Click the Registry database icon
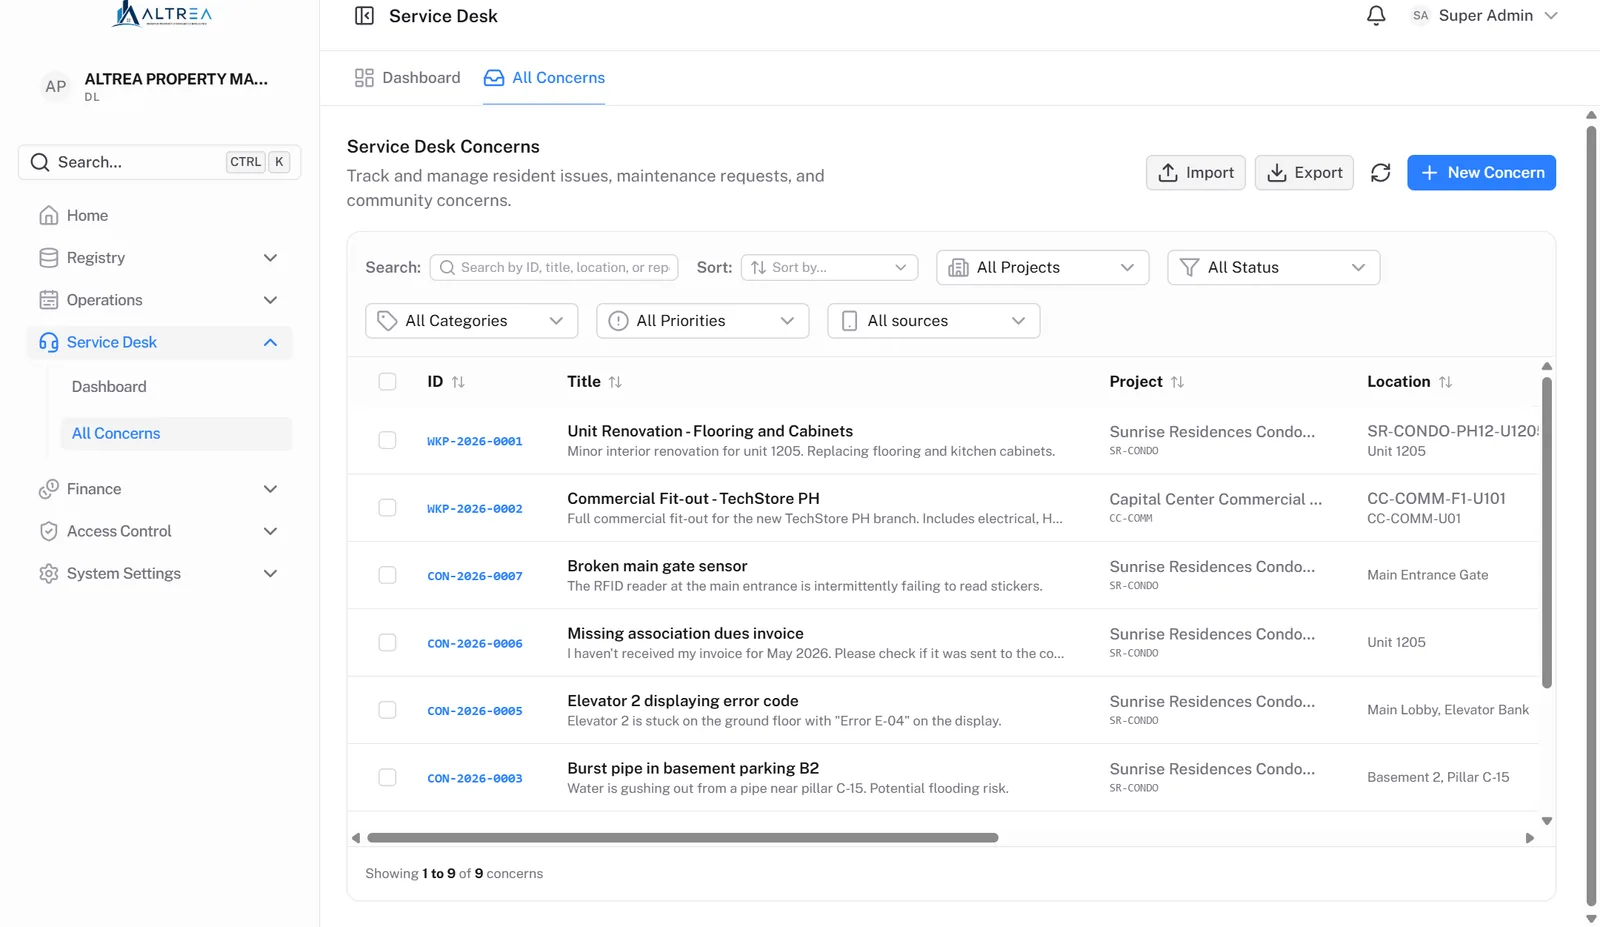The width and height of the screenshot is (1600, 927). [48, 258]
